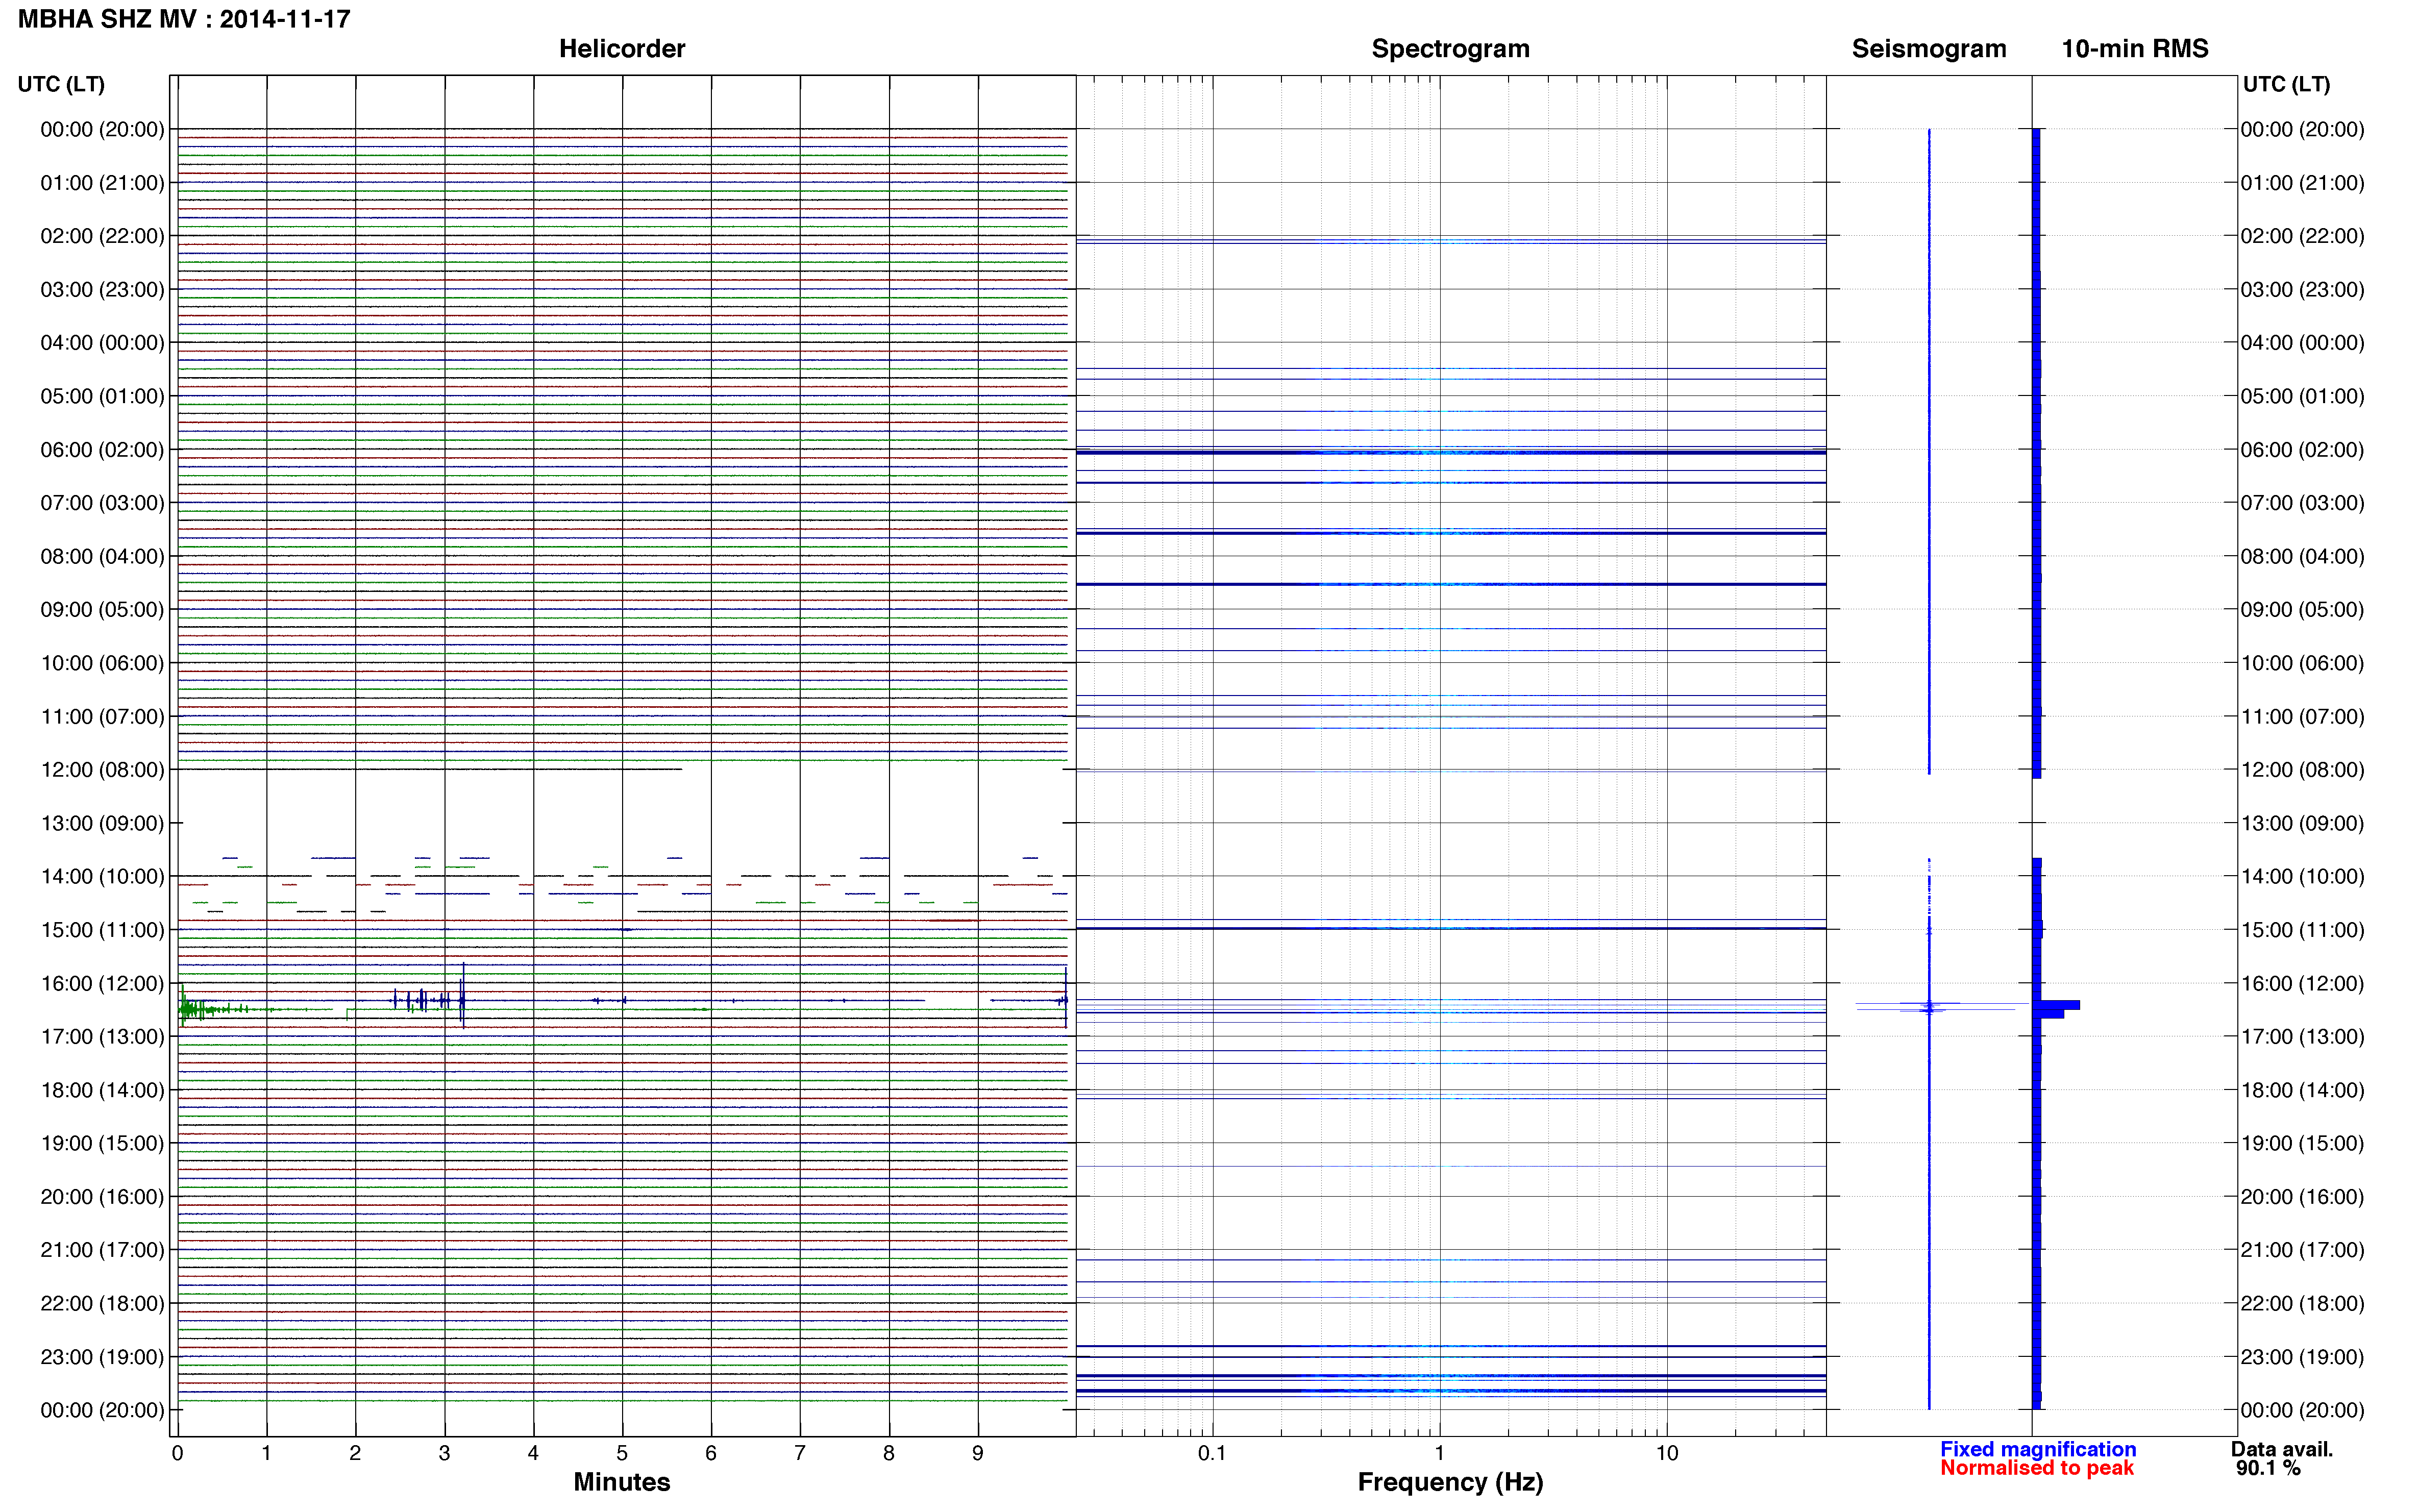Click left time label '08:00 (04:00)'
2419x1512 pixels.
102,556
